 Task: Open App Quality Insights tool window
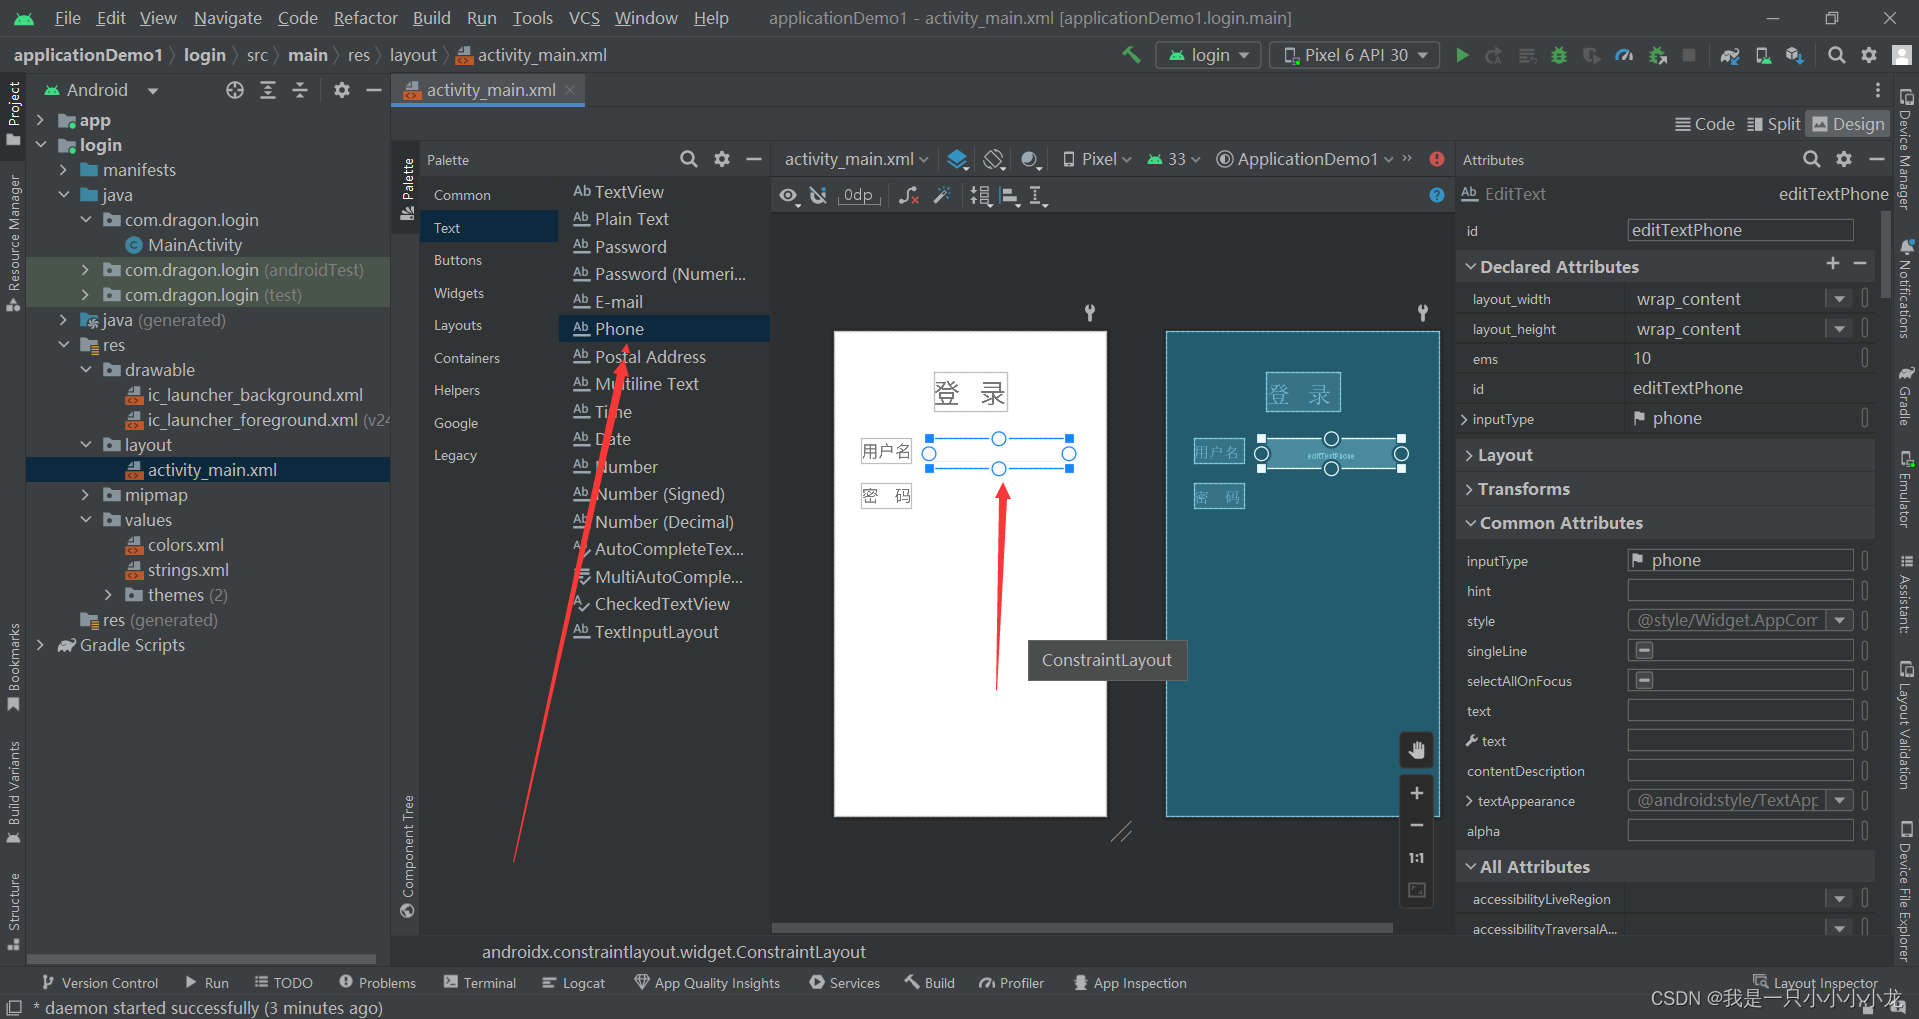[x=707, y=983]
